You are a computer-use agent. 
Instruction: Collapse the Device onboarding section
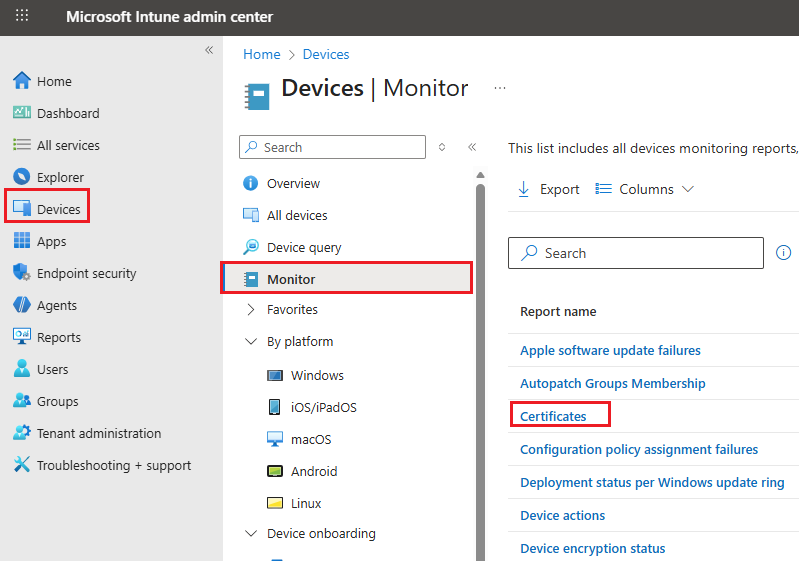(251, 534)
